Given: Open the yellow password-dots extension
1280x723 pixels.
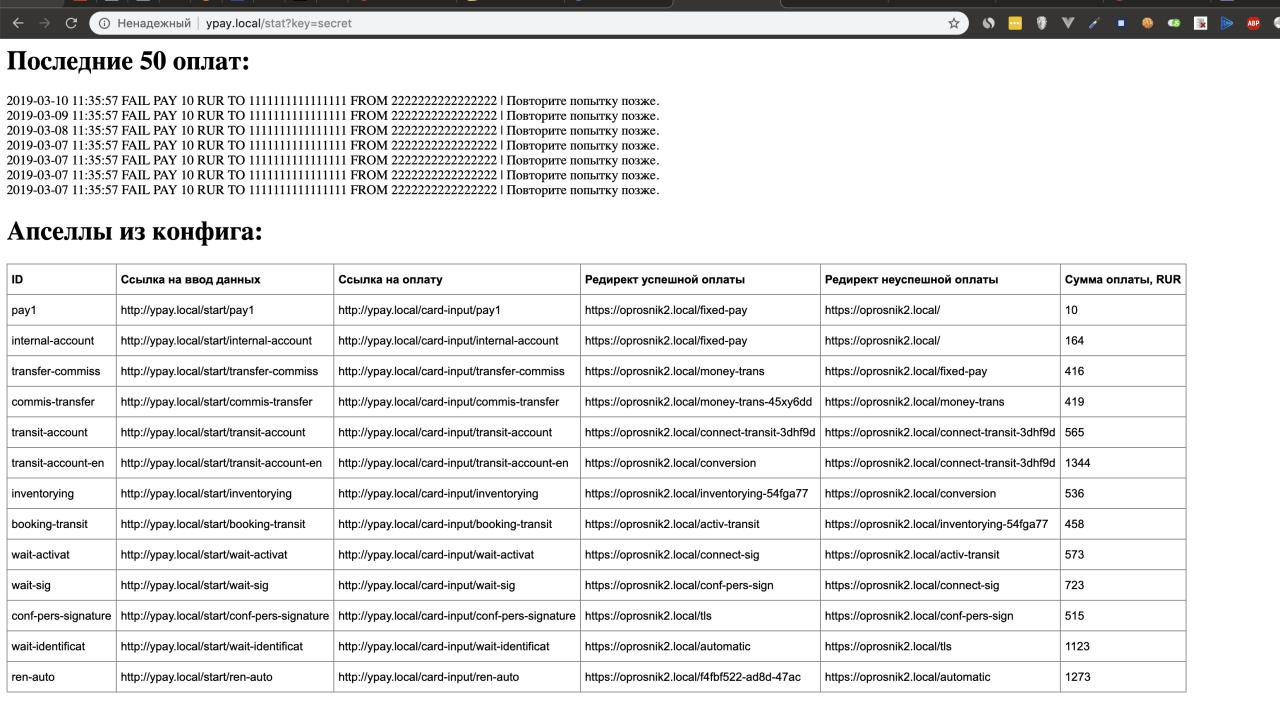Looking at the screenshot, I should (x=1015, y=23).
